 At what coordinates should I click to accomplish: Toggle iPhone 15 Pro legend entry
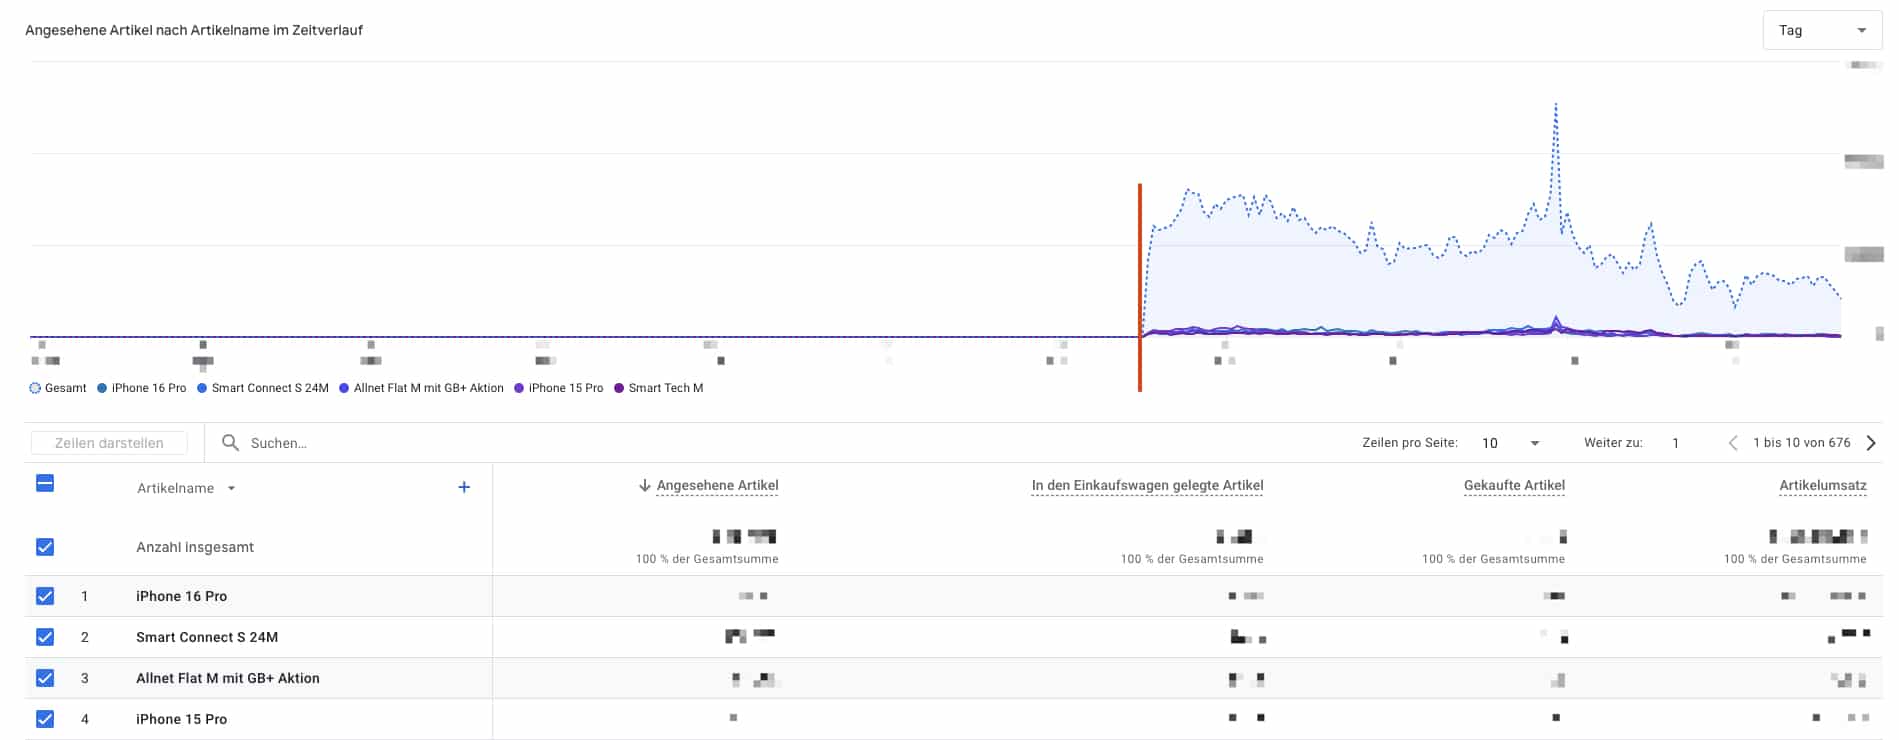[559, 388]
